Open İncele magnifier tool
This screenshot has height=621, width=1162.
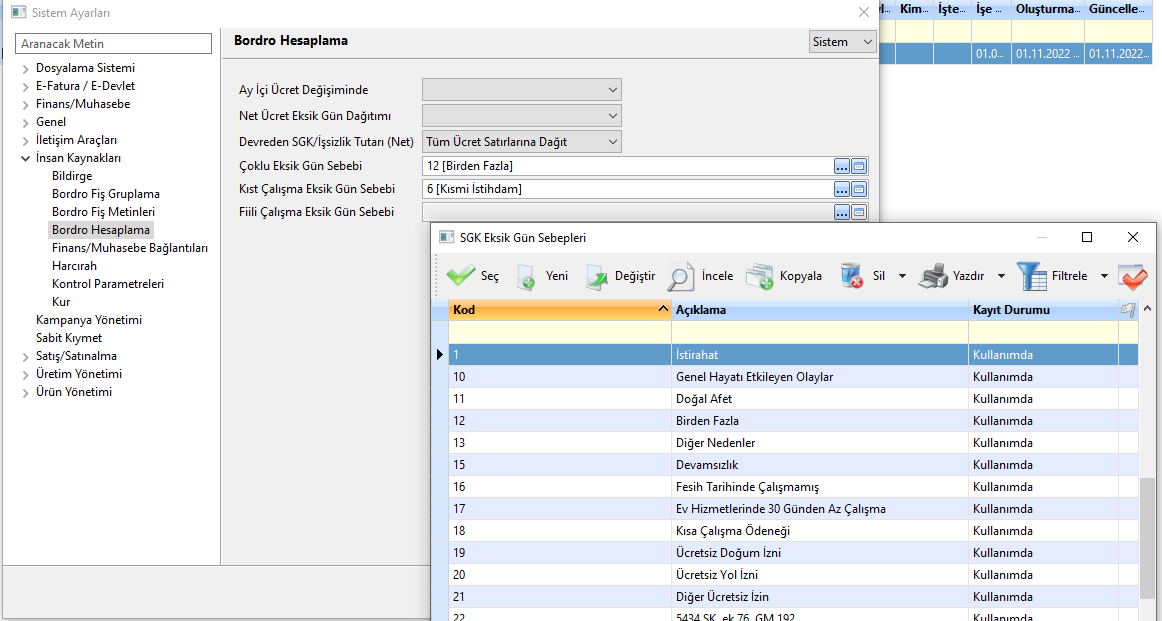point(681,276)
